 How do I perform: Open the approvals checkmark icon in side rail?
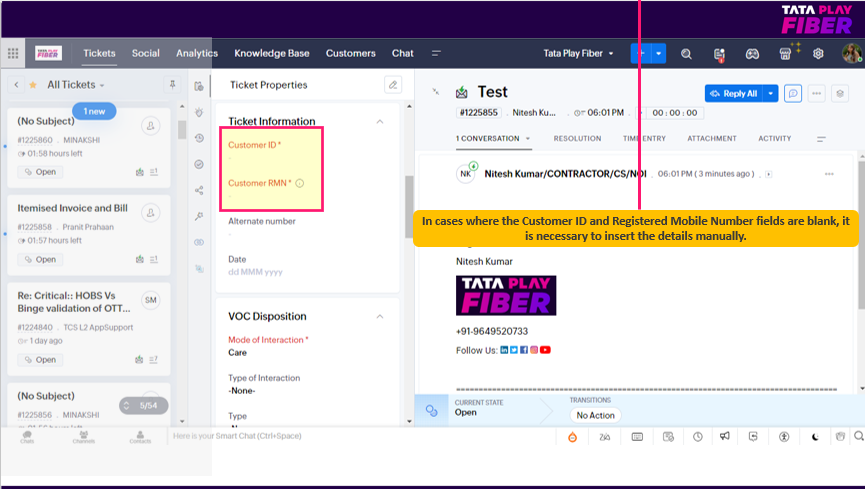199,164
